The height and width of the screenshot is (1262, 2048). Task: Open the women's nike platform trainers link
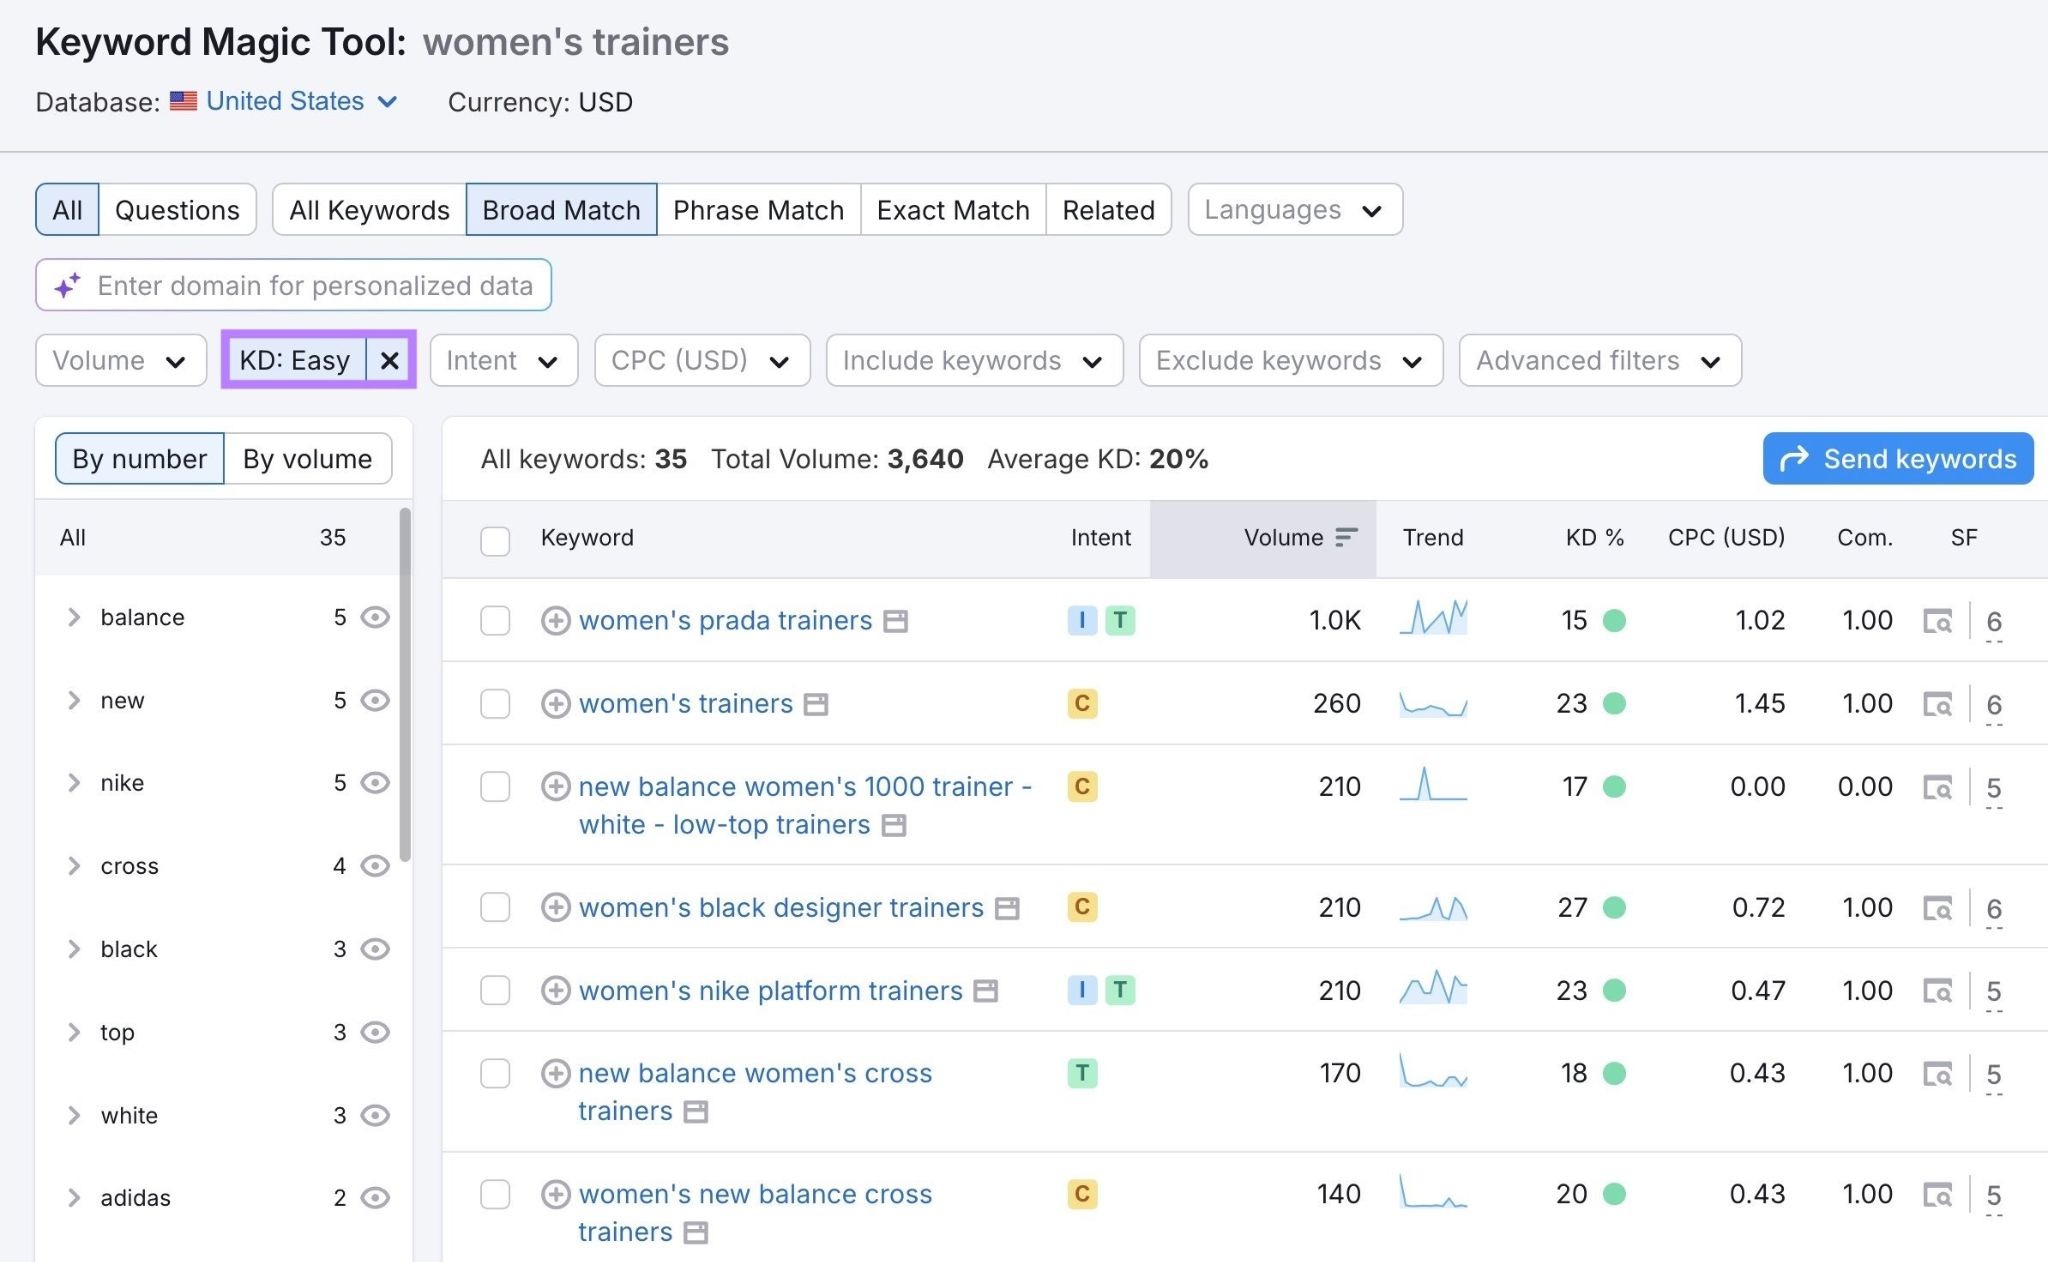pyautogui.click(x=770, y=991)
